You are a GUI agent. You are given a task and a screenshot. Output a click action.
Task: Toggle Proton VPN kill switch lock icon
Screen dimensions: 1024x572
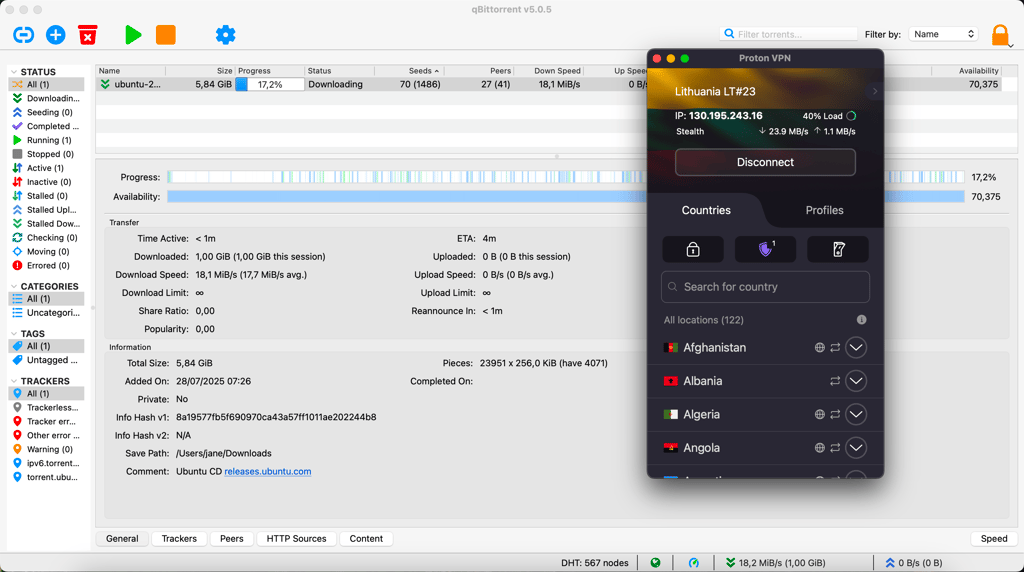click(x=693, y=249)
